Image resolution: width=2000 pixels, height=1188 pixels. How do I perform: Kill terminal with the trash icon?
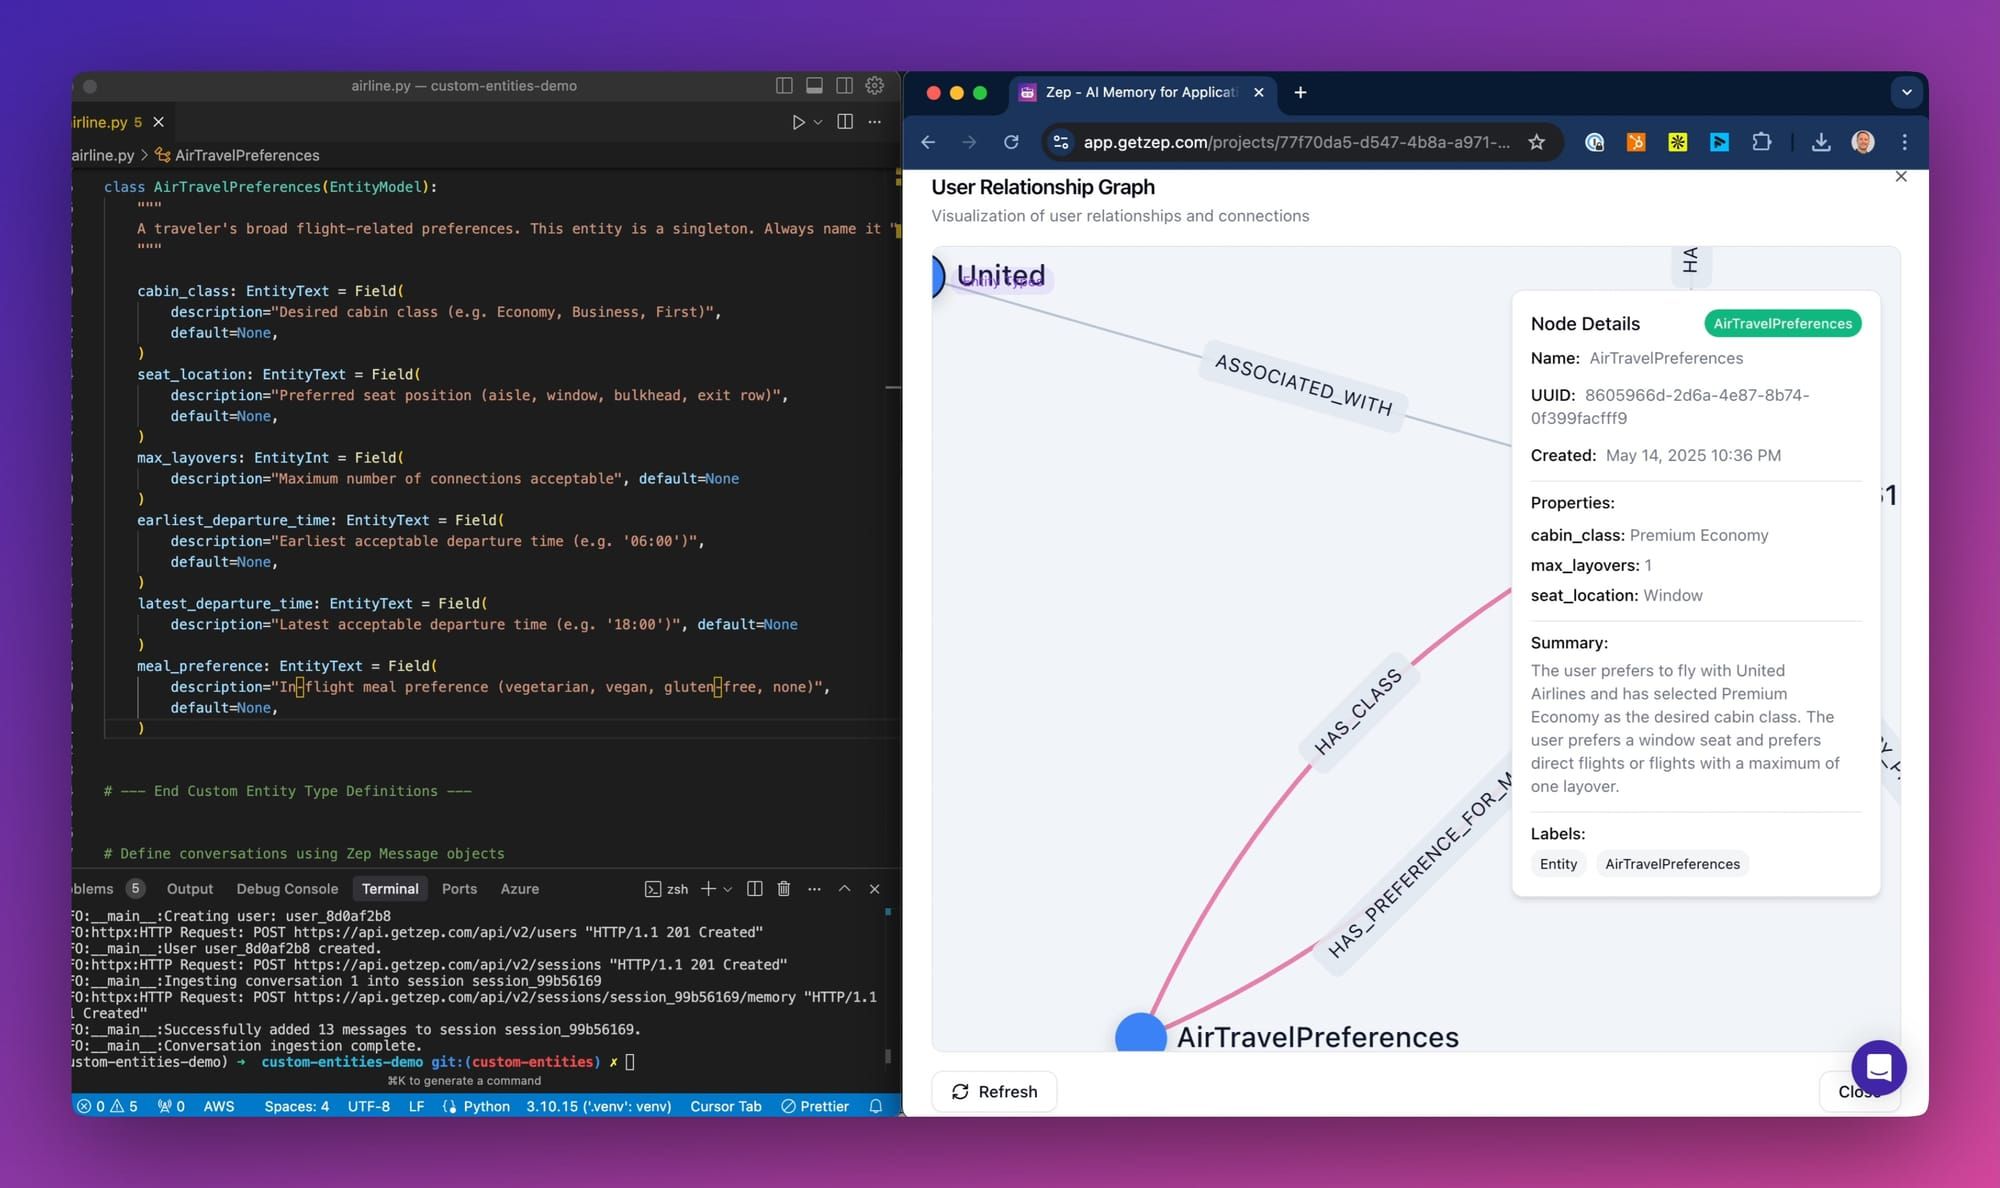(784, 889)
